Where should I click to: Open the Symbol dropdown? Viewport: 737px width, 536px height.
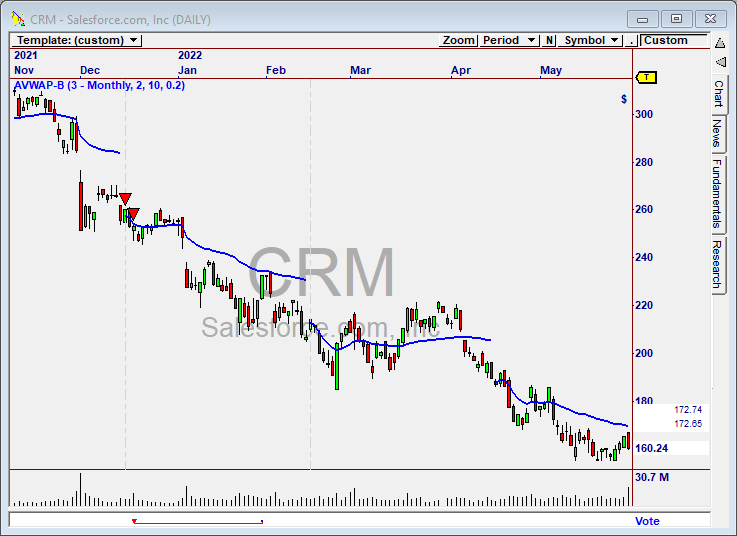(590, 40)
